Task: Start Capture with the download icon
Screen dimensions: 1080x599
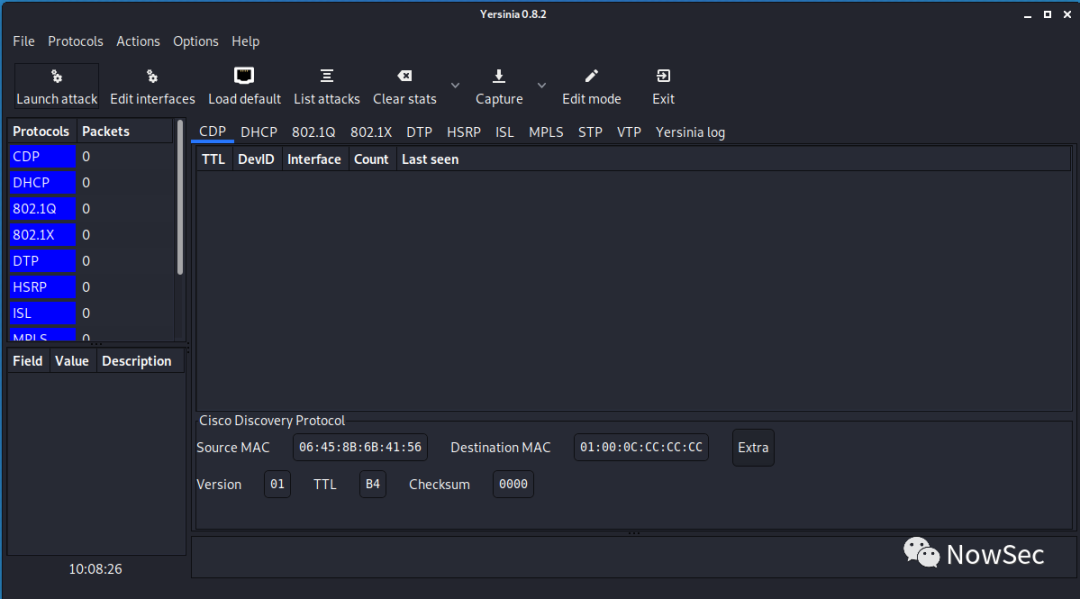Action: [x=499, y=76]
